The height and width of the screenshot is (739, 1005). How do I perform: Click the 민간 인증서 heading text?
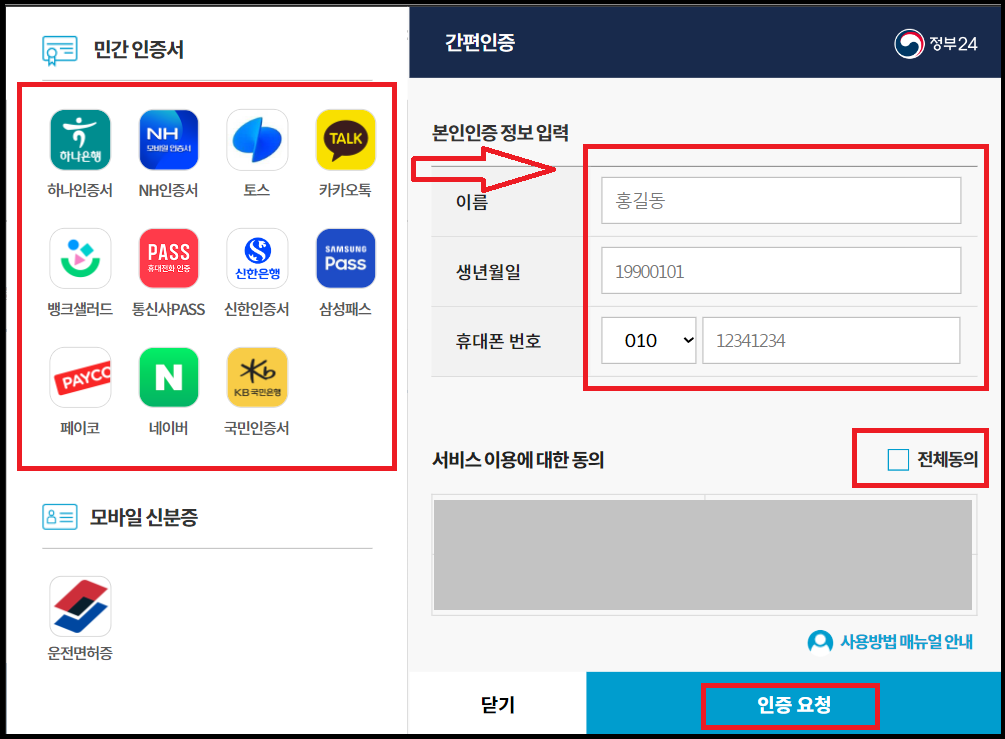[x=138, y=50]
